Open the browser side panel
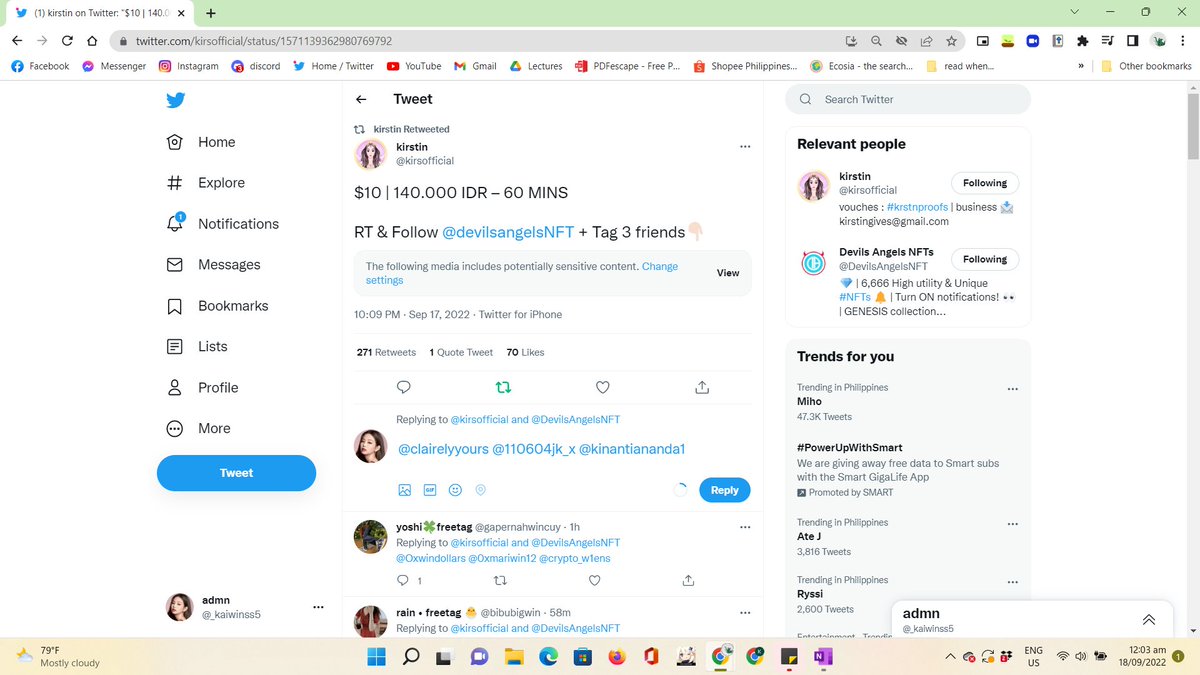The width and height of the screenshot is (1200, 675). tap(1132, 41)
